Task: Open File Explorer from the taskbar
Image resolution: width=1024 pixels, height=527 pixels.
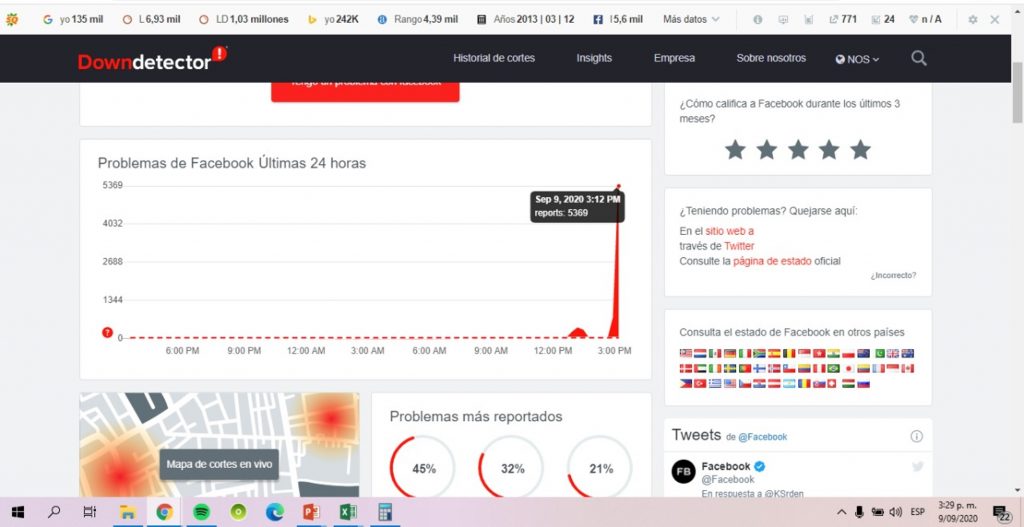Action: (127, 512)
